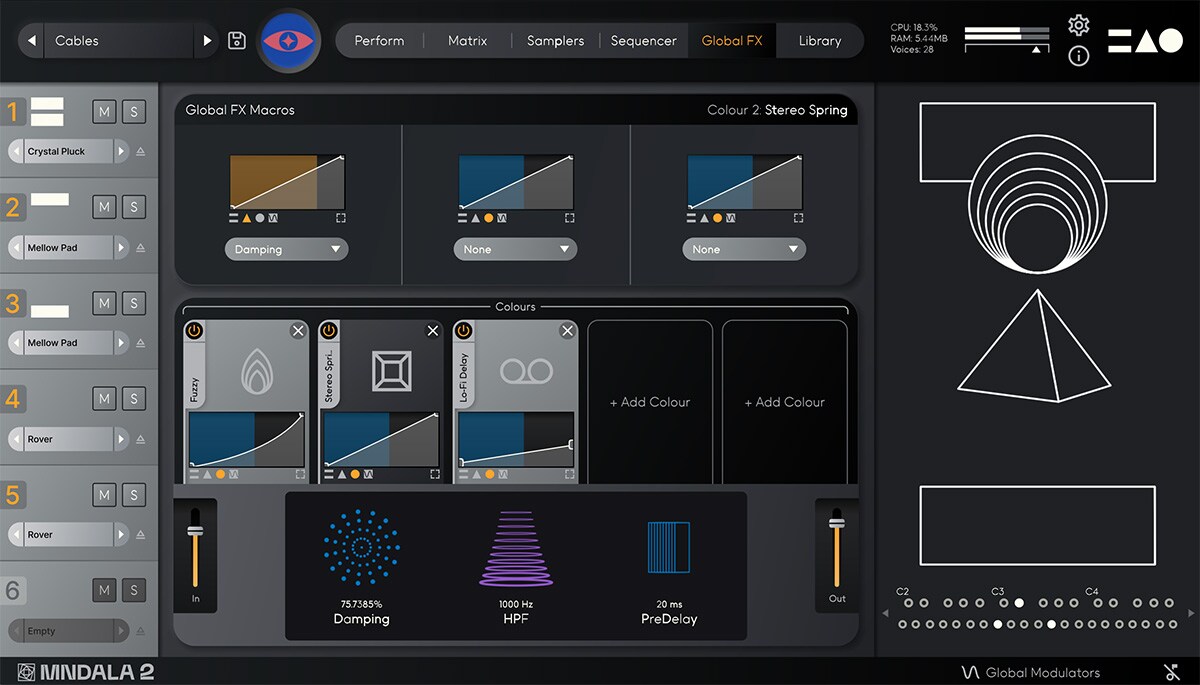Screen dimensions: 1200x685
Task: Click the PreDelay square visual
Action: click(x=668, y=547)
